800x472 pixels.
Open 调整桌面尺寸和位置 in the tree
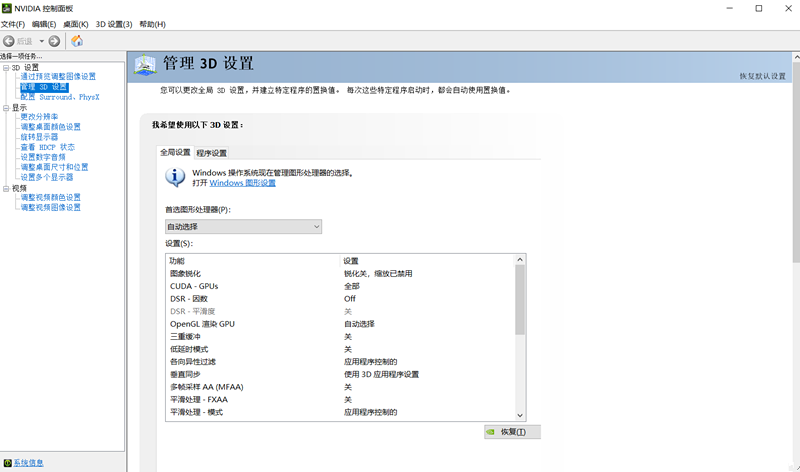54,167
